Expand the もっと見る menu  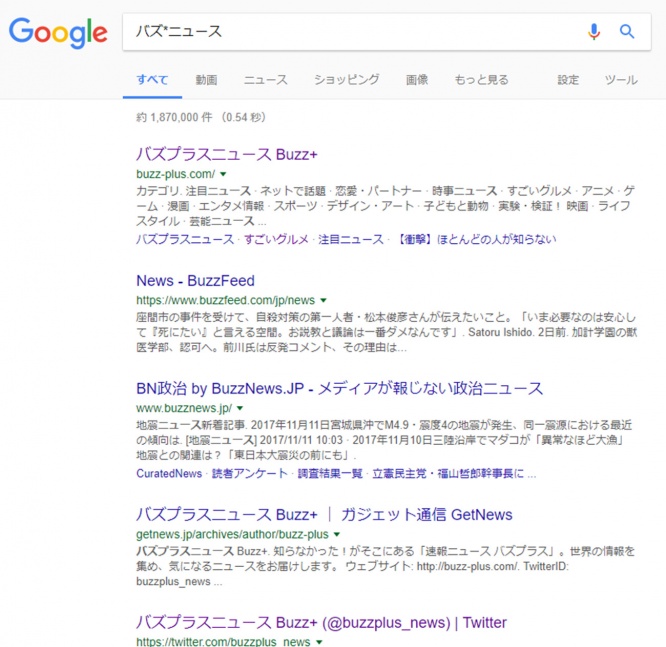(x=481, y=80)
